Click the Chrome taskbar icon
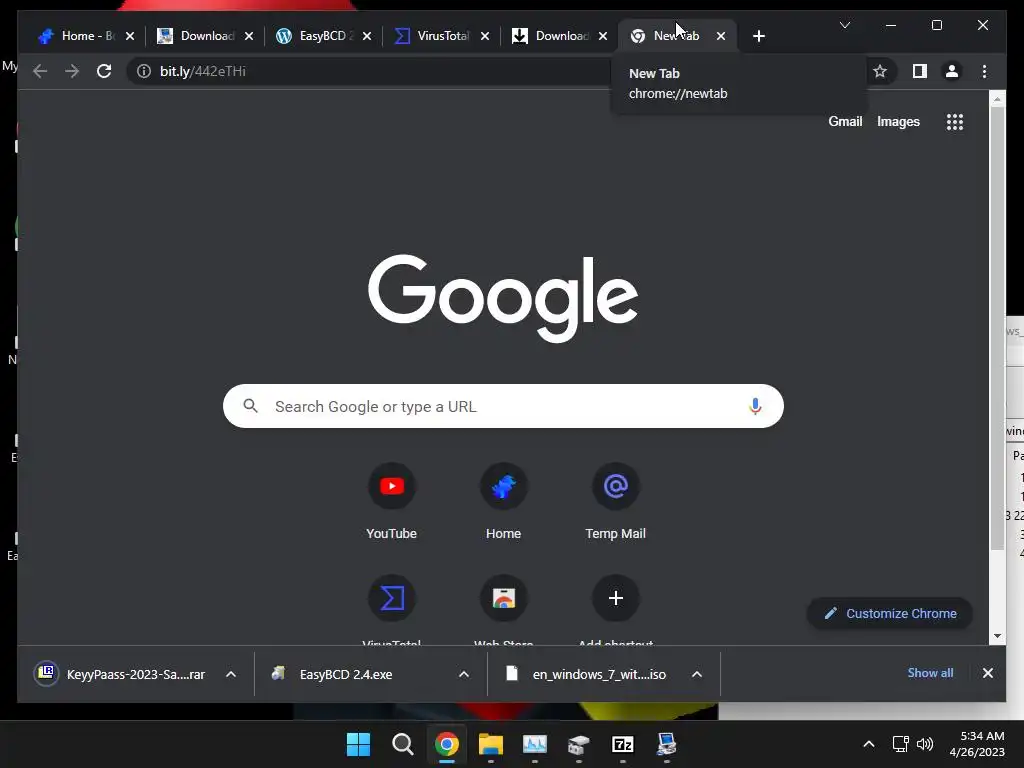This screenshot has width=1024, height=768. [x=447, y=744]
